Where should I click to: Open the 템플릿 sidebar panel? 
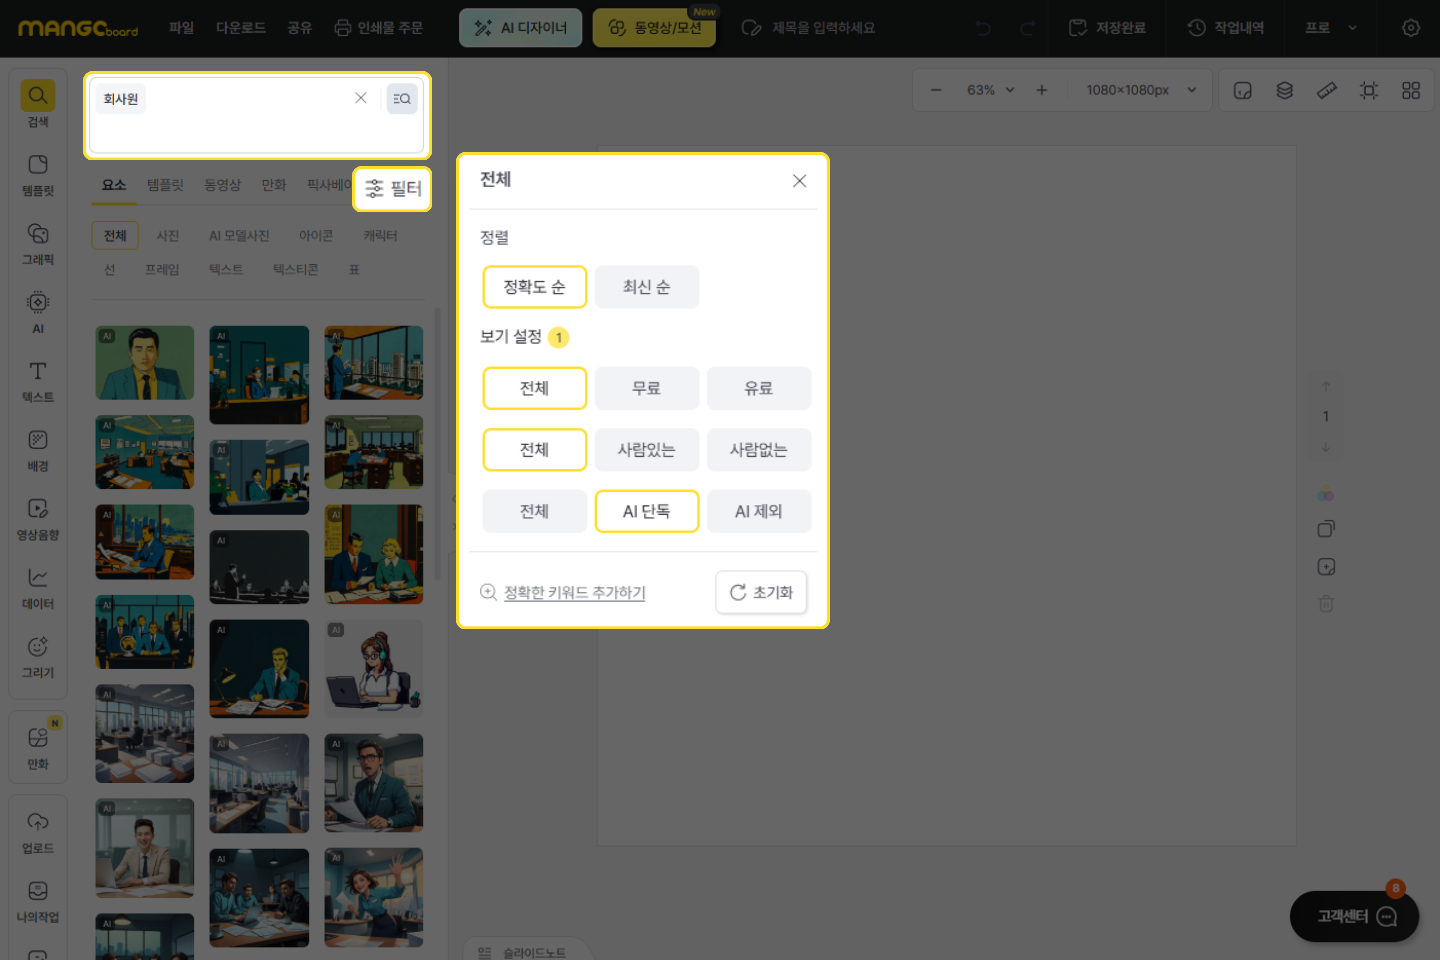tap(38, 174)
